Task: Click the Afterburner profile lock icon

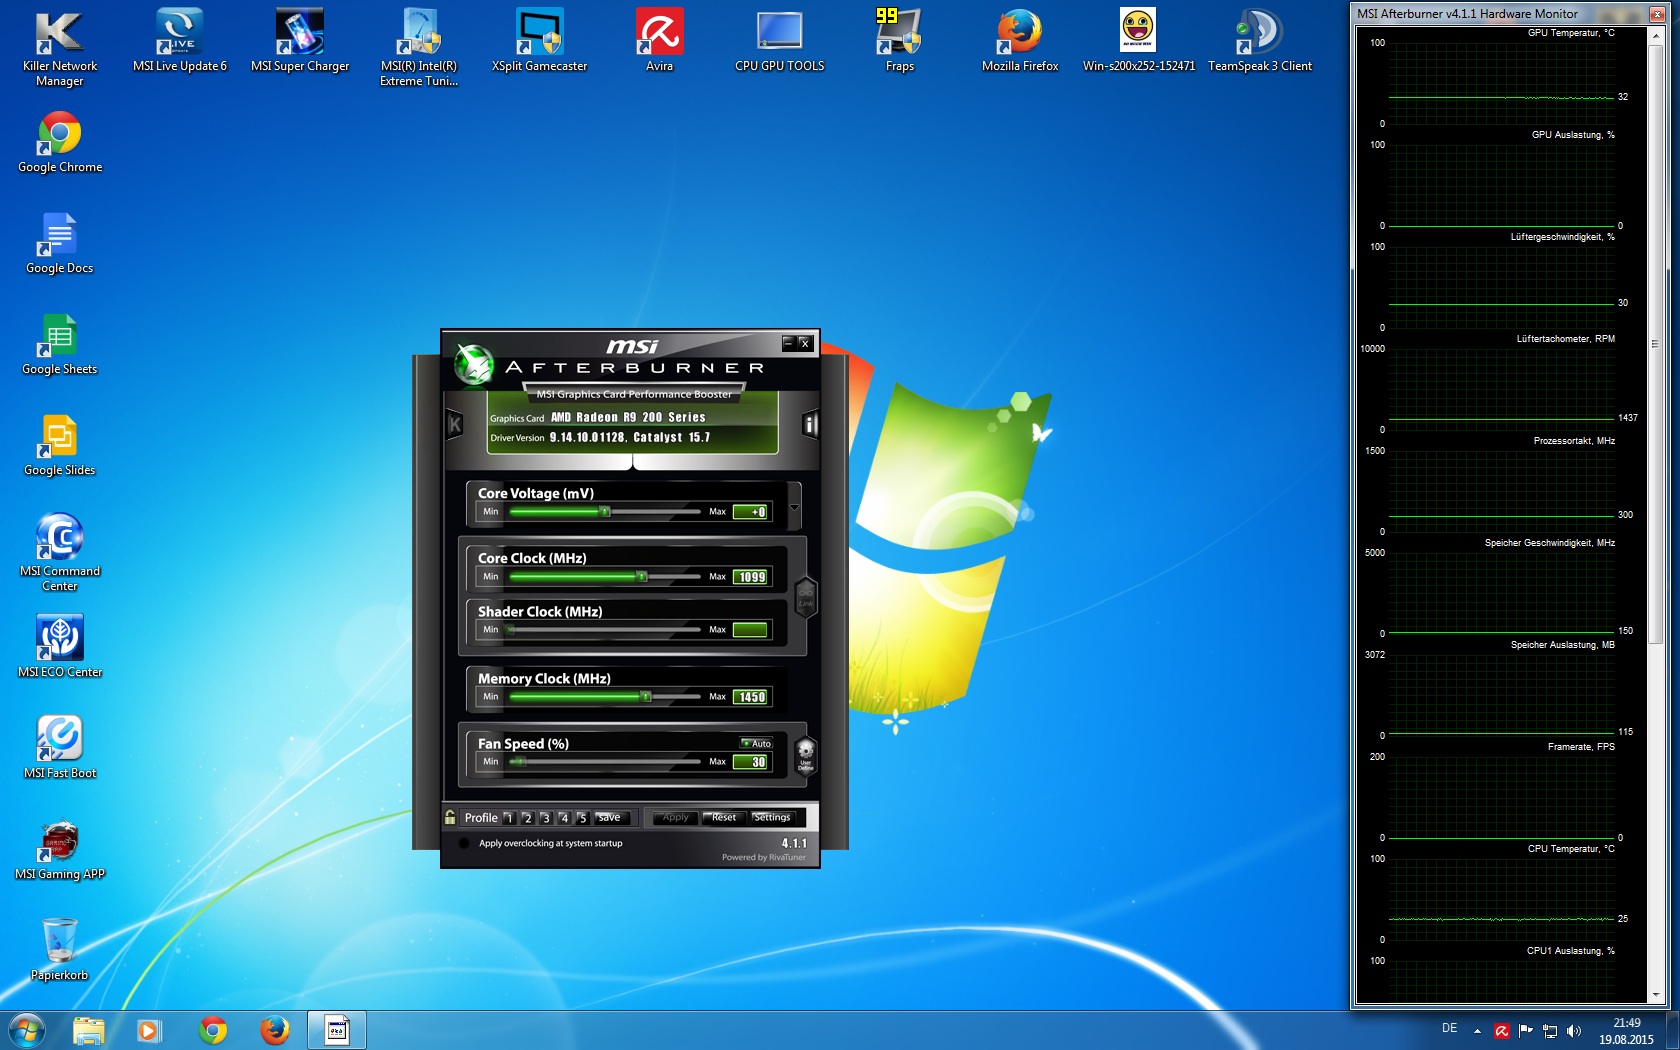Action: pos(450,817)
